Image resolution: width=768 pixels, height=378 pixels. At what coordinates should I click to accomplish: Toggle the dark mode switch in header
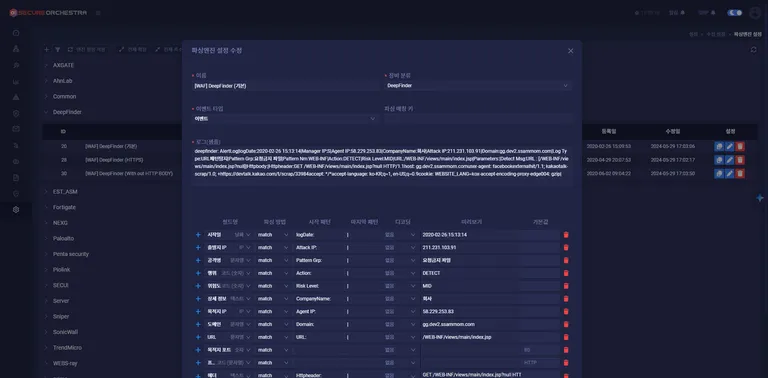click(735, 13)
